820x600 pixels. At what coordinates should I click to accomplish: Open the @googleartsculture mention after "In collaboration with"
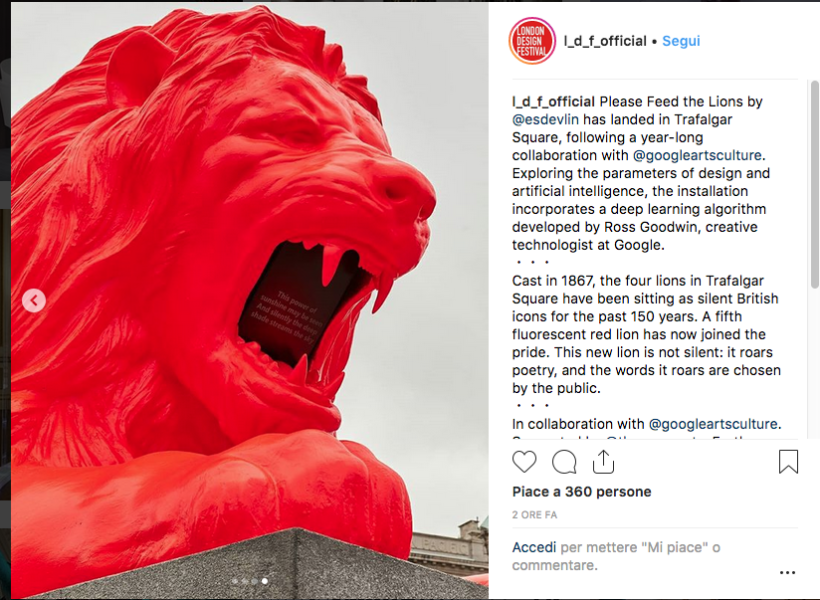pos(713,424)
